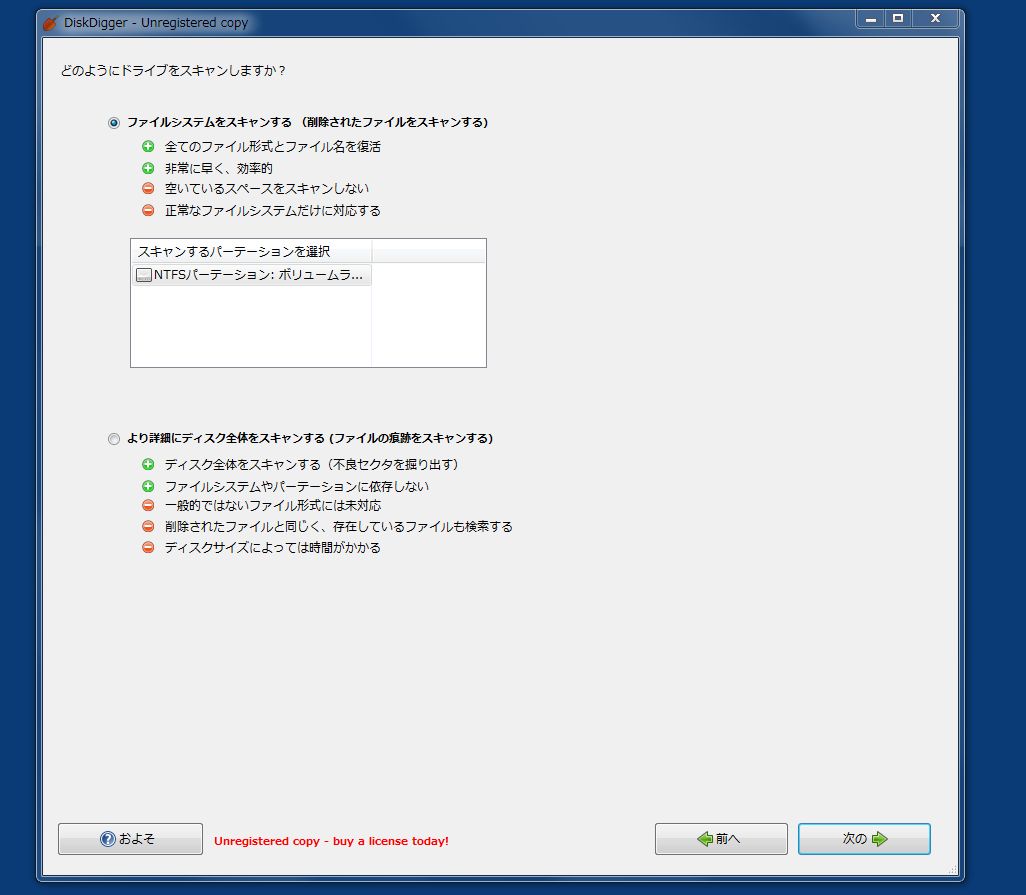Click the スキャンするパーテーションを選択 column header
This screenshot has height=895, width=1026.
point(251,251)
